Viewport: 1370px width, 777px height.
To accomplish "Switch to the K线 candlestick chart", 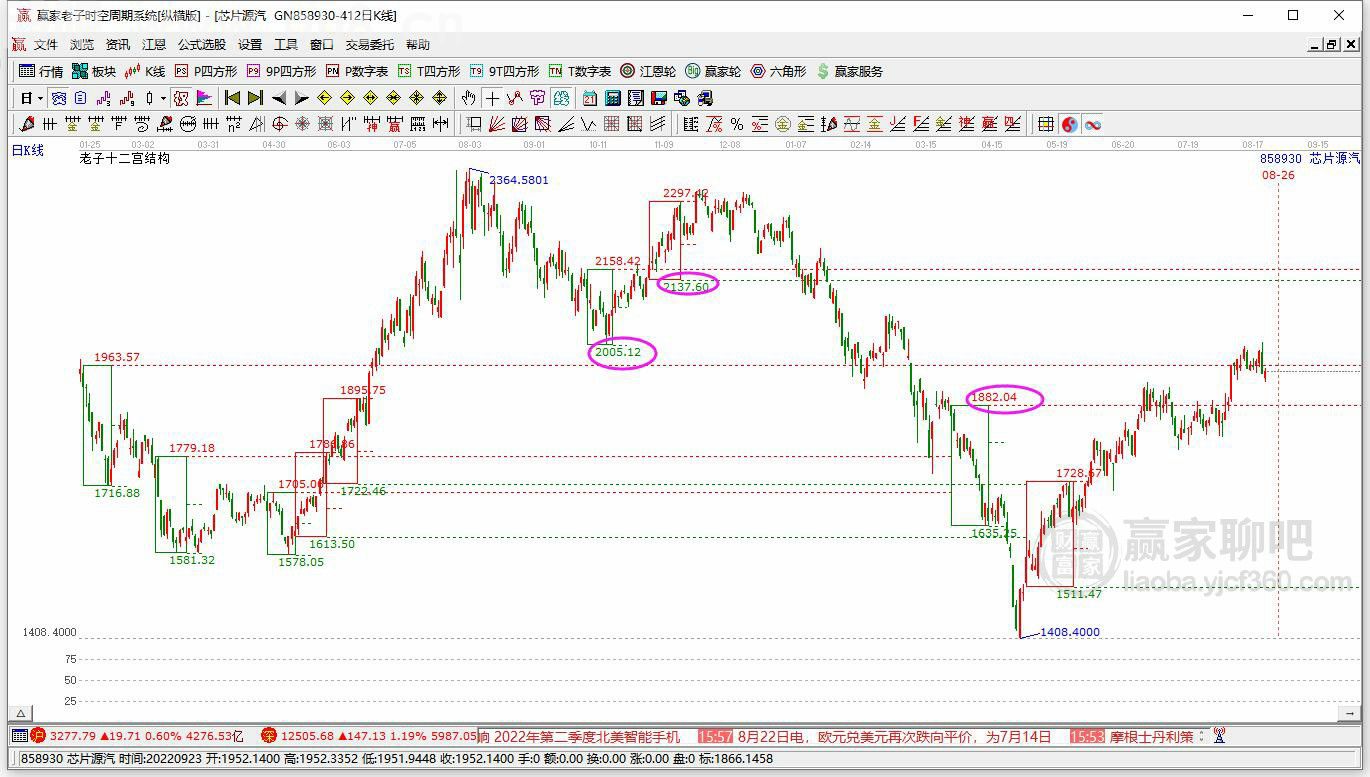I will point(144,71).
